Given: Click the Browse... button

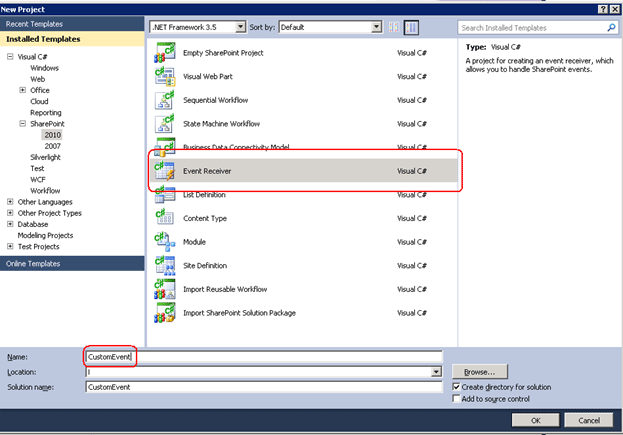Looking at the screenshot, I should (480, 372).
